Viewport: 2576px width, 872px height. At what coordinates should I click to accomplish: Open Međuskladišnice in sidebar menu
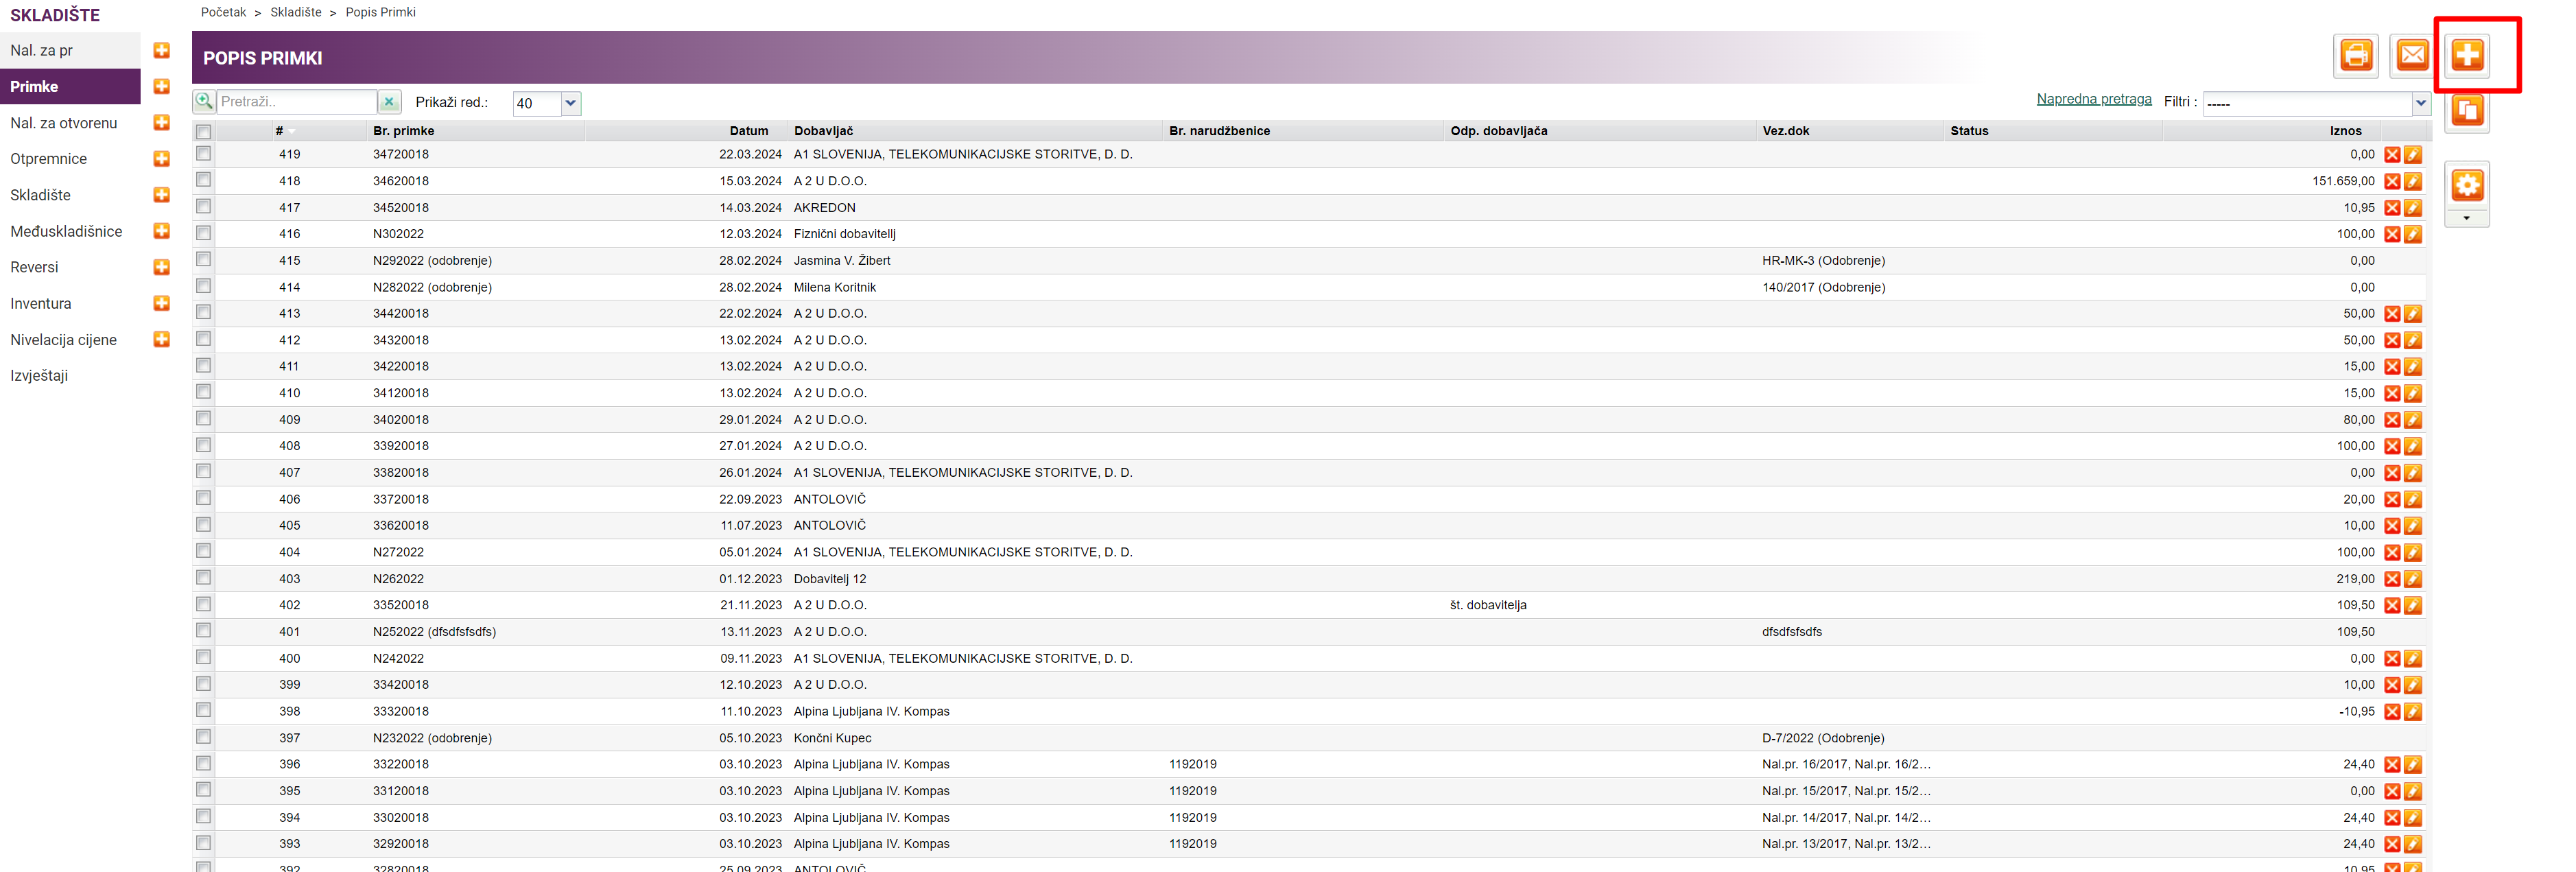click(x=66, y=231)
